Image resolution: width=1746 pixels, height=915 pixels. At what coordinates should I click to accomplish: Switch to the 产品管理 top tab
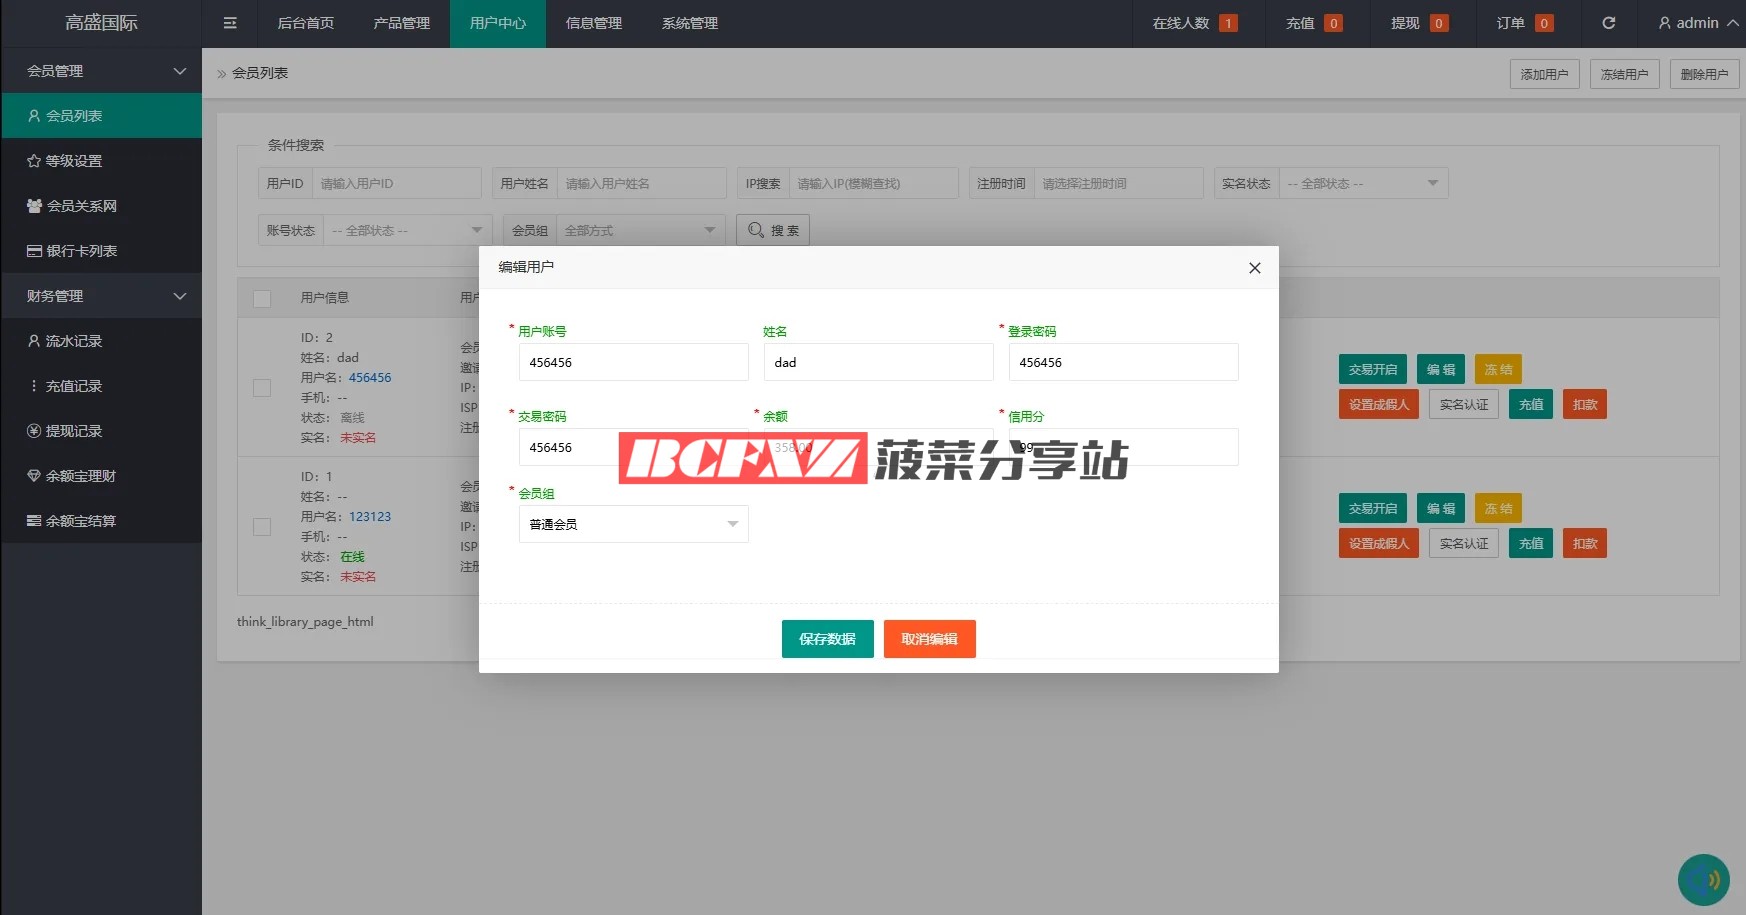[x=401, y=23]
